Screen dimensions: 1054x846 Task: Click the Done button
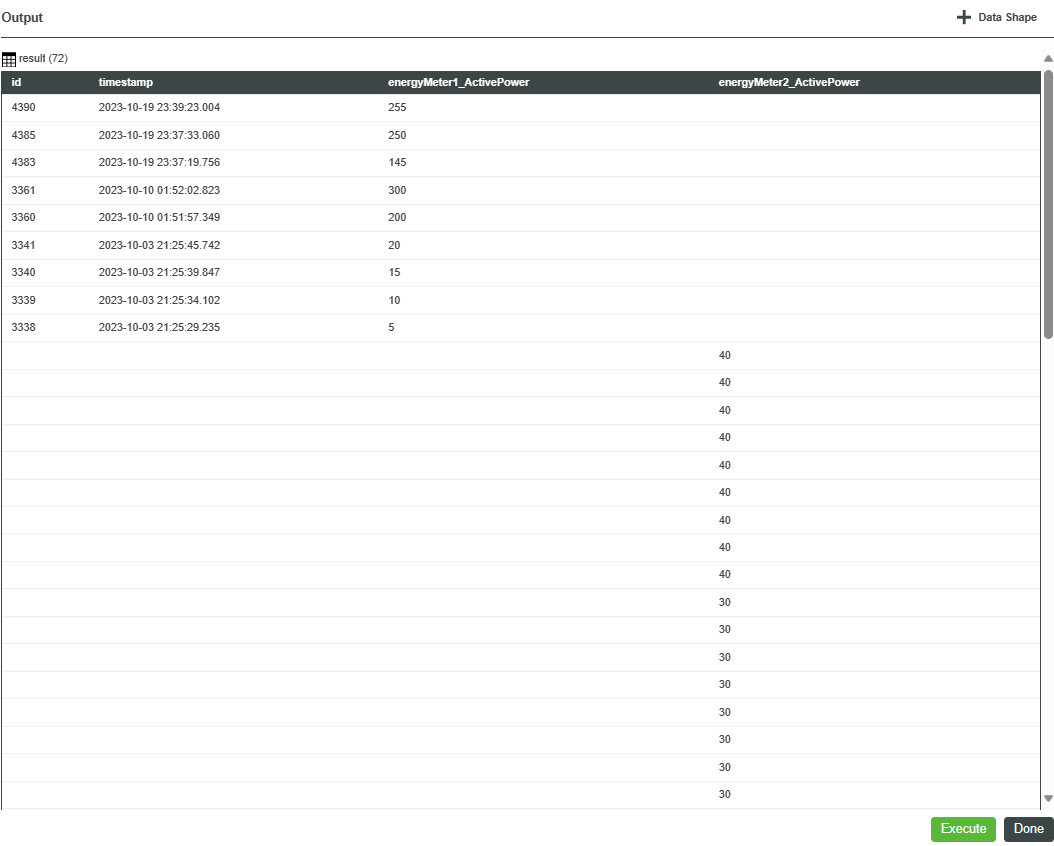(x=1028, y=829)
